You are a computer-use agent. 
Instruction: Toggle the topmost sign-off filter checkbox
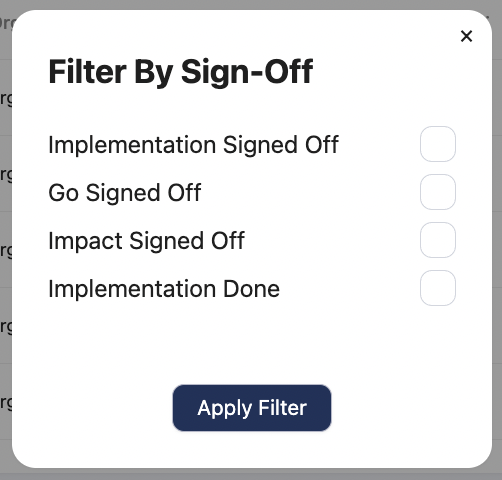pyautogui.click(x=438, y=144)
